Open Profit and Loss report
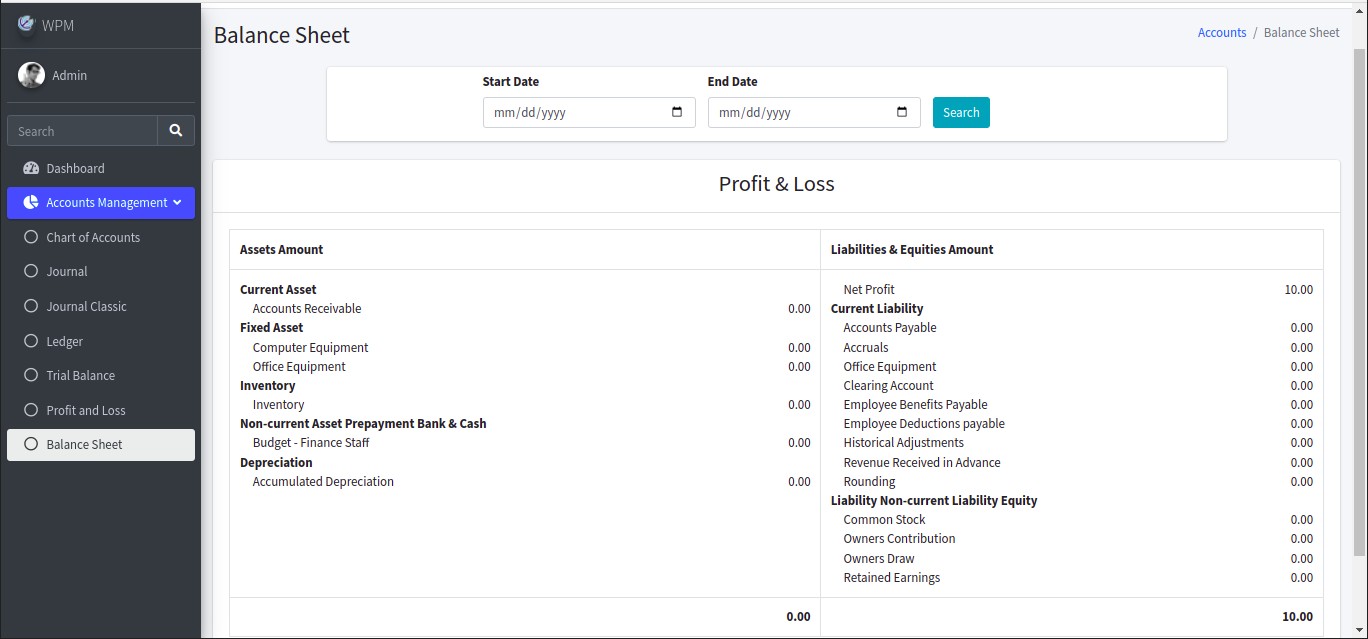The width and height of the screenshot is (1368, 639). (x=86, y=410)
